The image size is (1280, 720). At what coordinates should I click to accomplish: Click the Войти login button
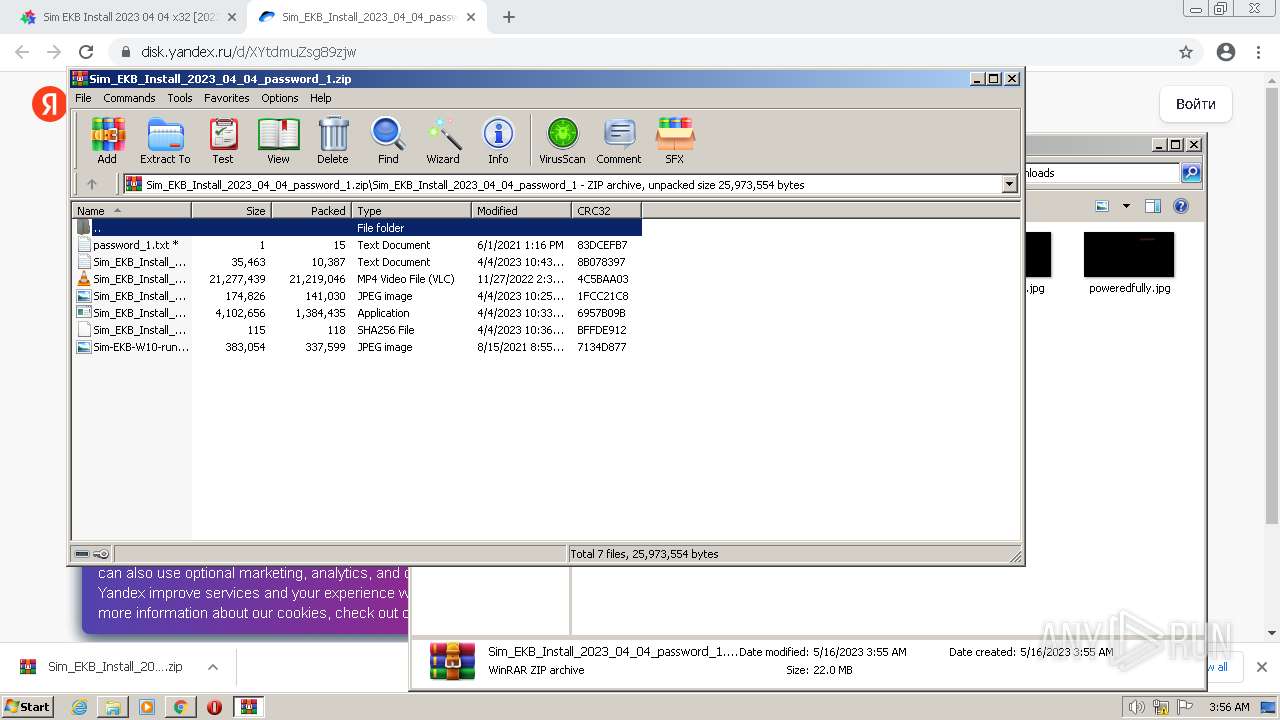[1196, 104]
